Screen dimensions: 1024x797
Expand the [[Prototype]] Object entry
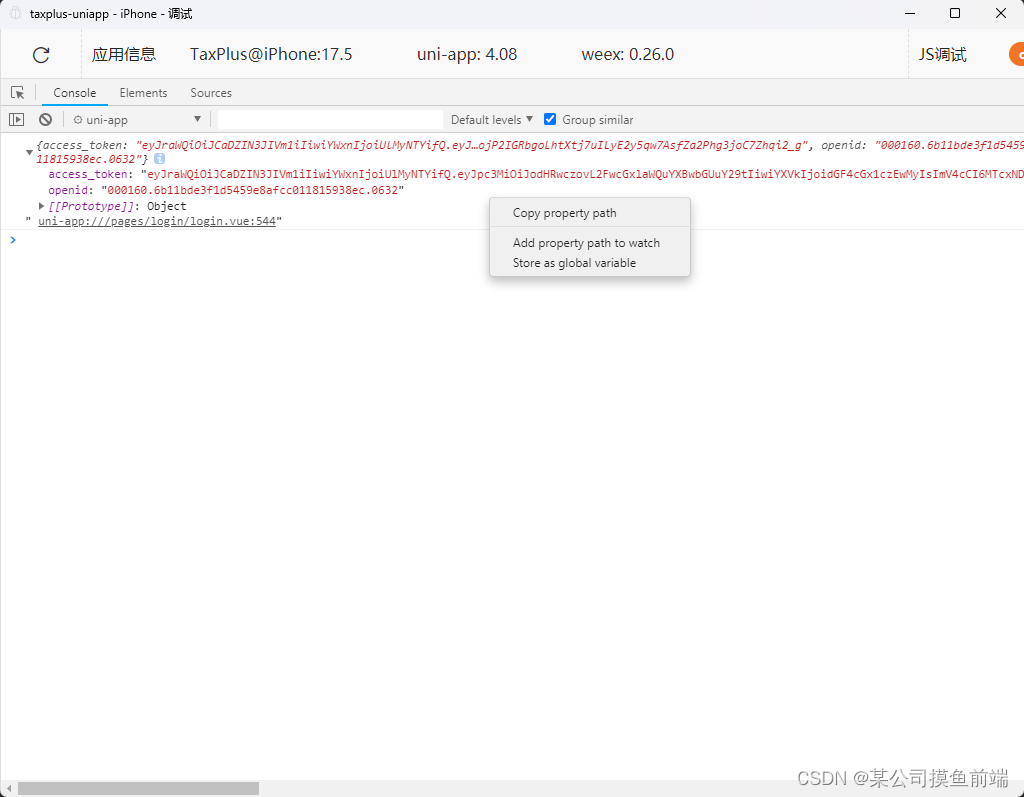[x=40, y=205]
